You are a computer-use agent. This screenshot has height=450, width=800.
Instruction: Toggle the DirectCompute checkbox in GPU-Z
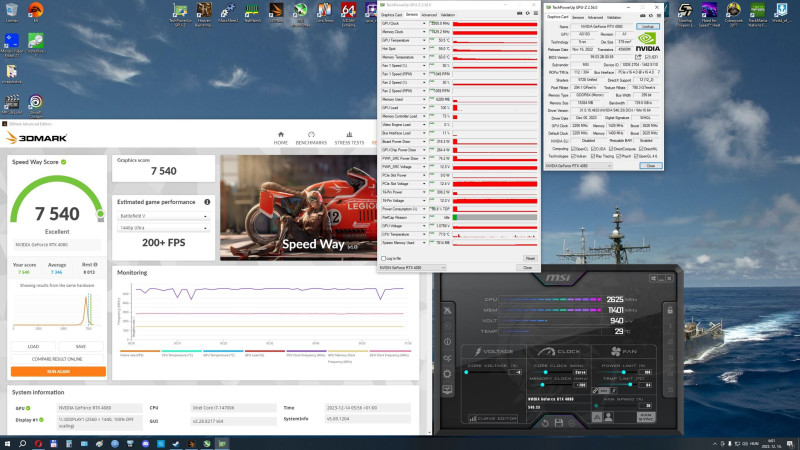(611, 148)
